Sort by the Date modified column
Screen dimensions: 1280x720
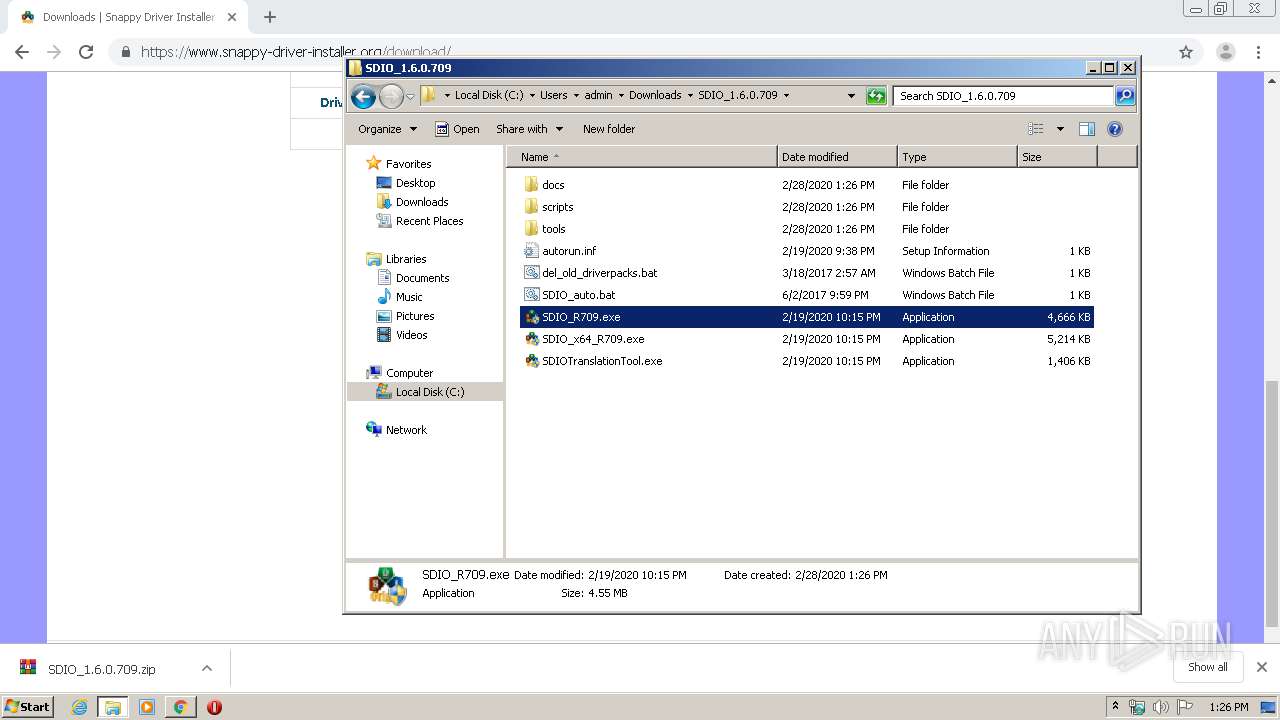point(837,157)
